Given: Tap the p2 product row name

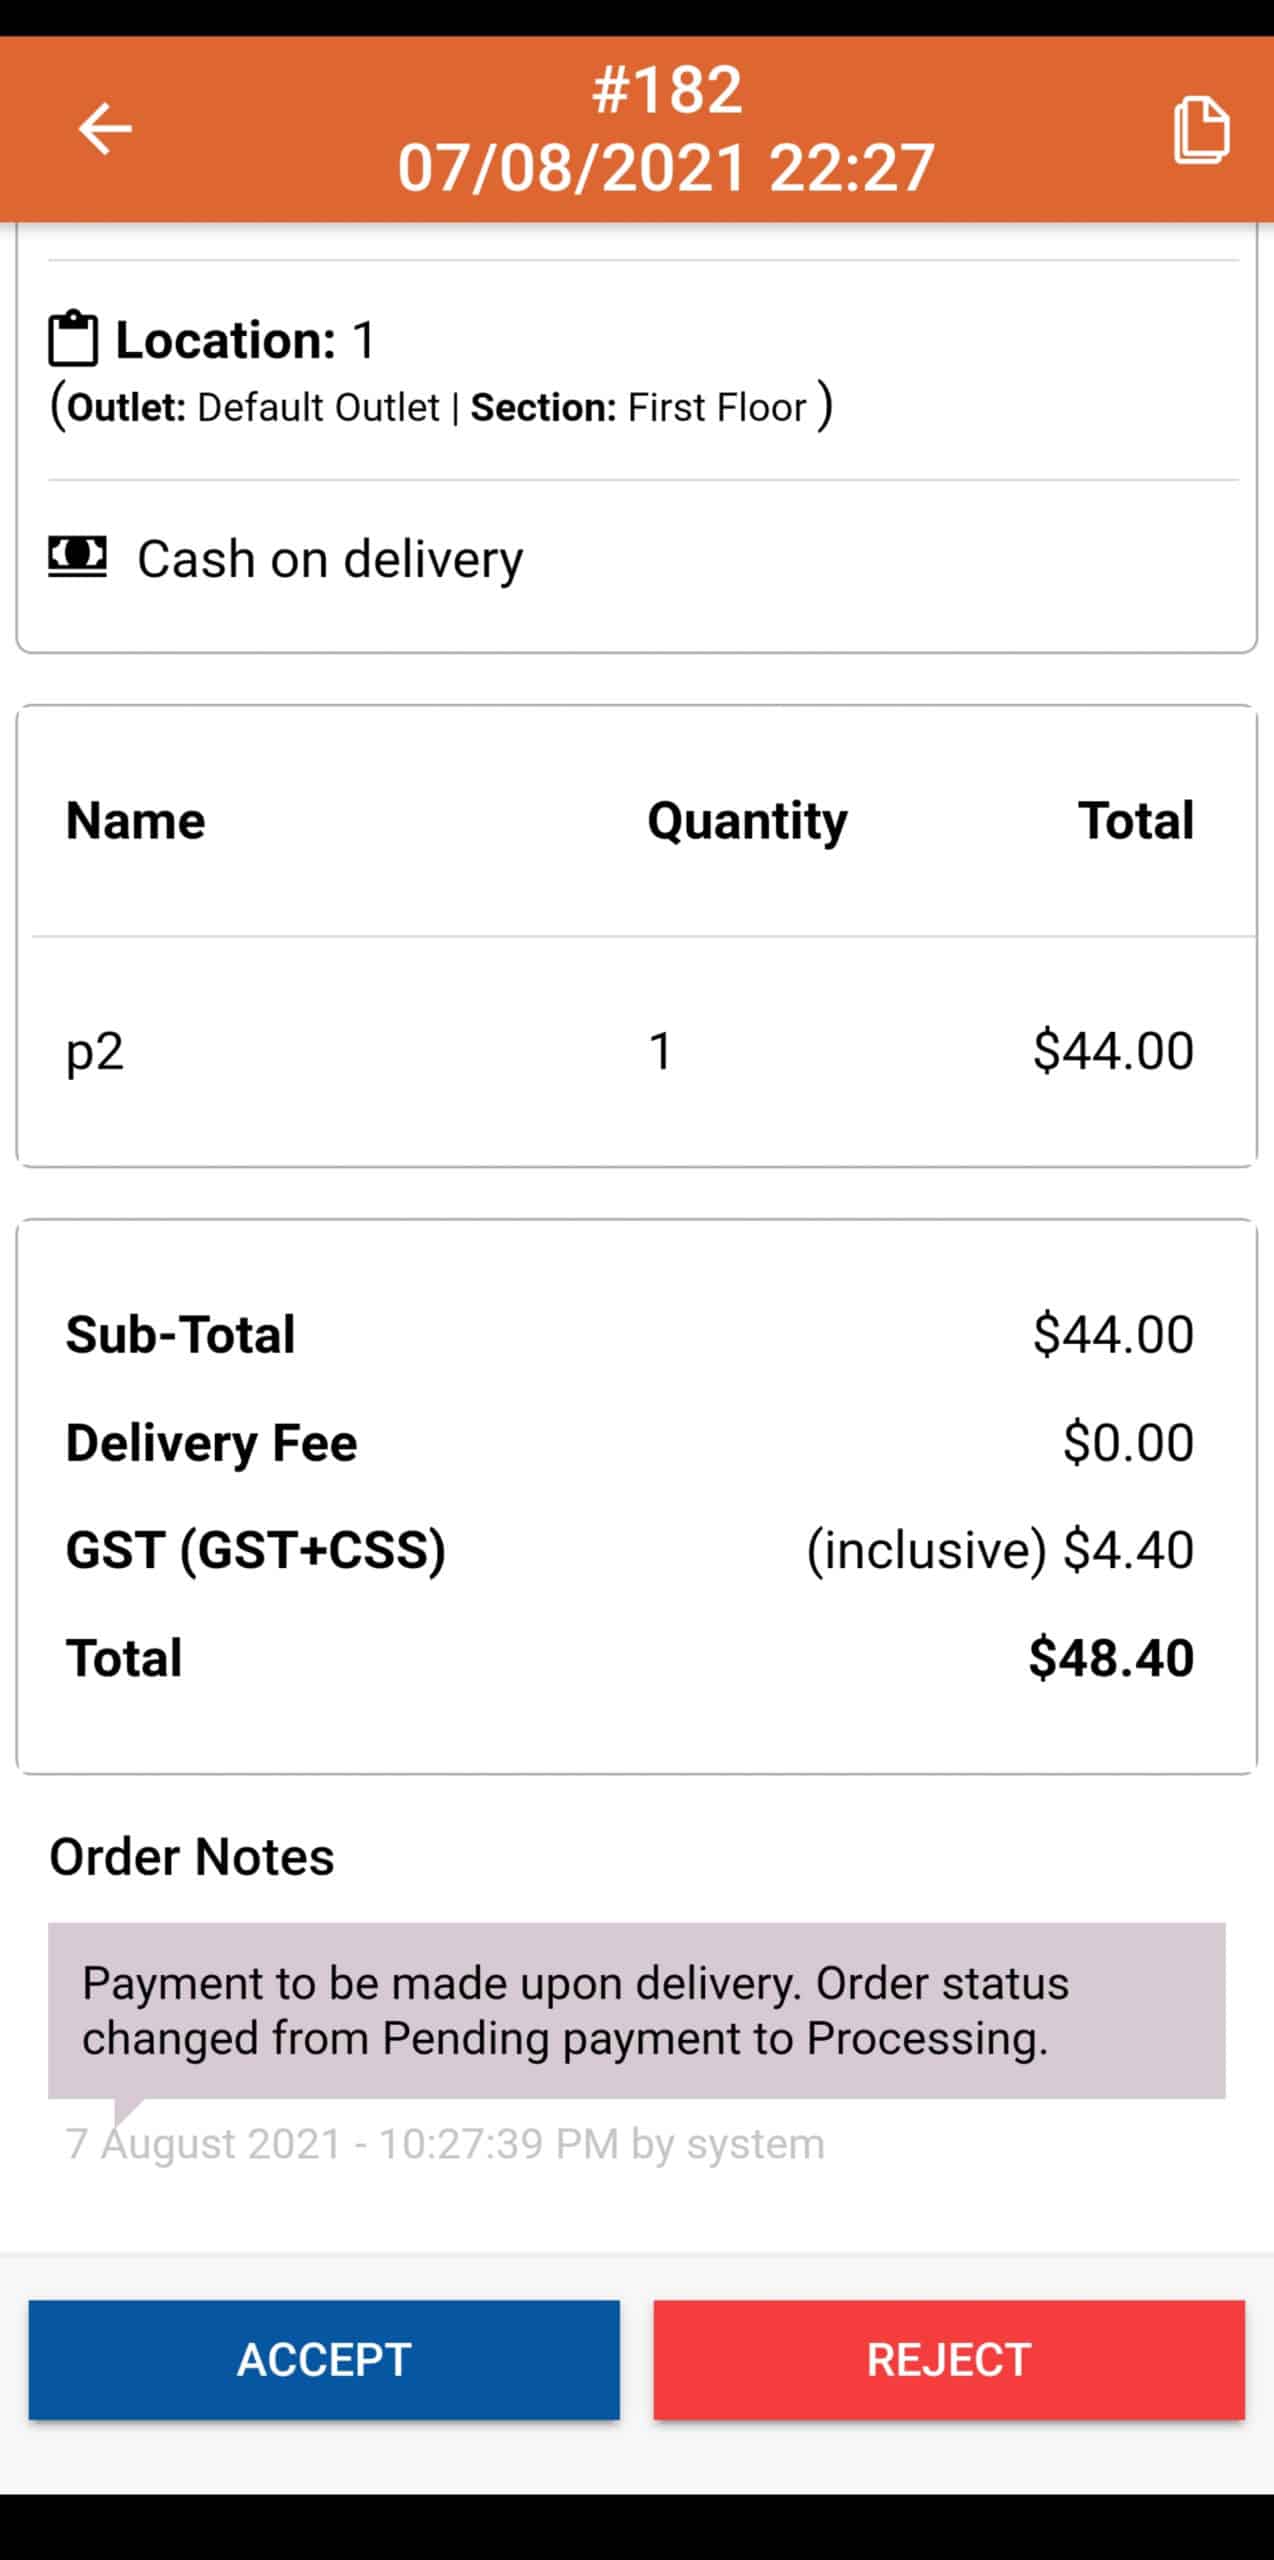Looking at the screenshot, I should (95, 1052).
